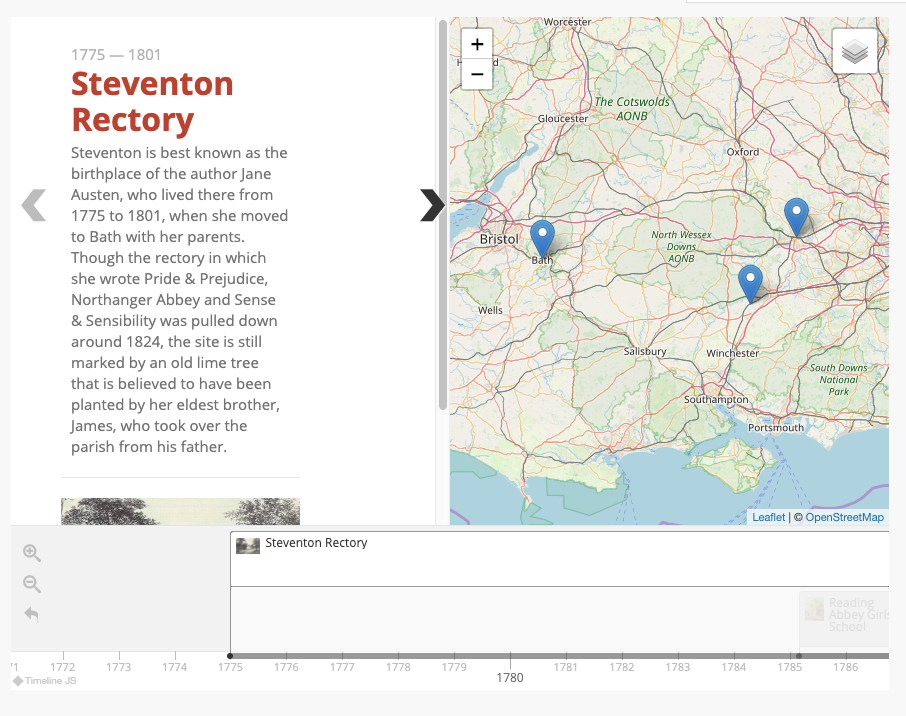The image size is (906, 716).
Task: Click the Worcester label on the map
Action: [567, 22]
